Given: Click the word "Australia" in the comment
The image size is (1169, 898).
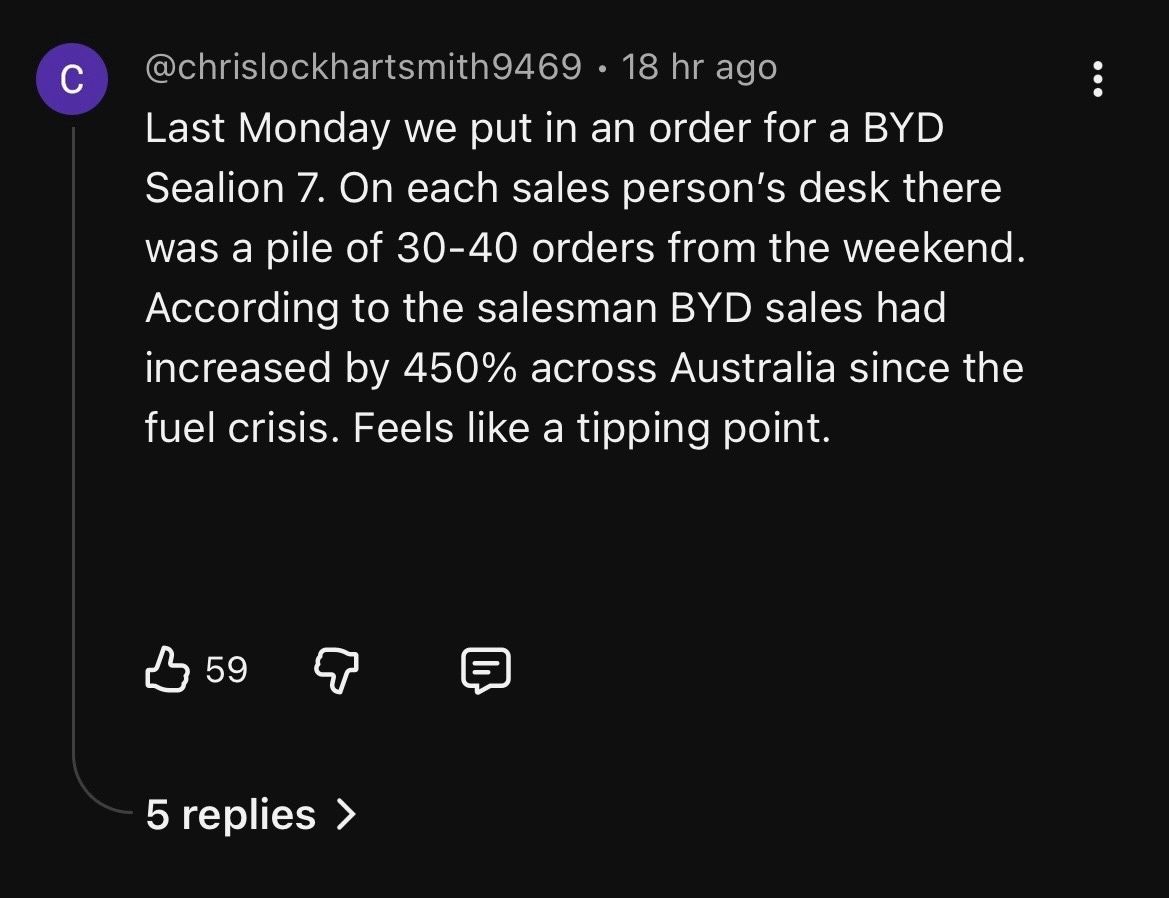Looking at the screenshot, I should 753,368.
